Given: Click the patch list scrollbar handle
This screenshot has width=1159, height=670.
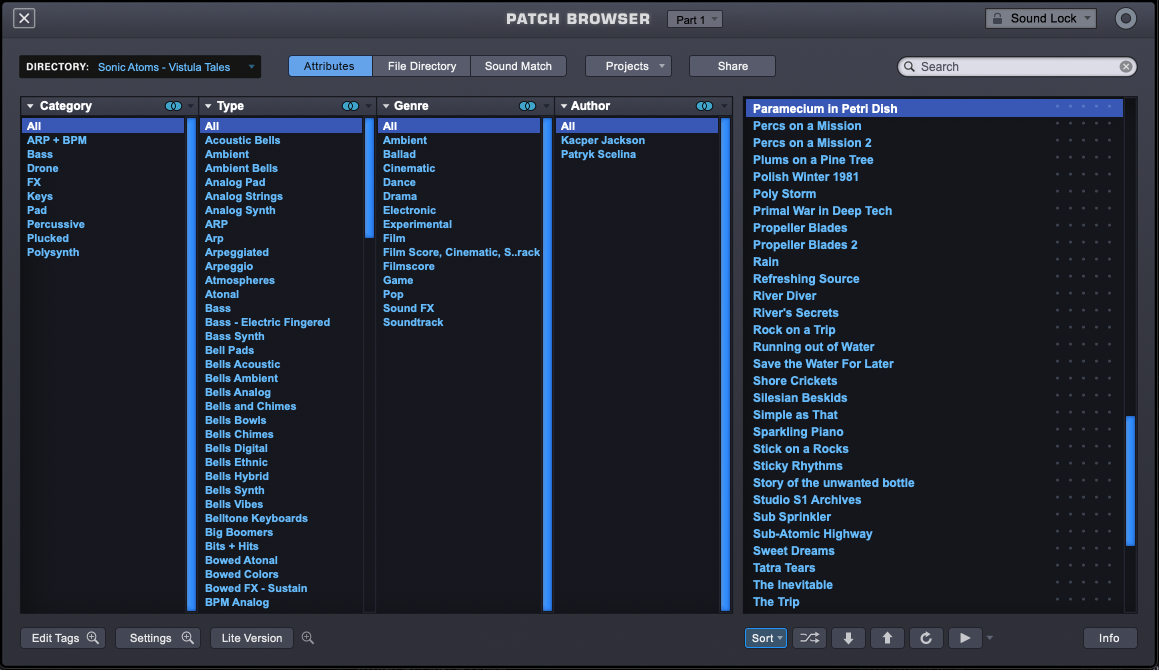Looking at the screenshot, I should tap(1130, 481).
